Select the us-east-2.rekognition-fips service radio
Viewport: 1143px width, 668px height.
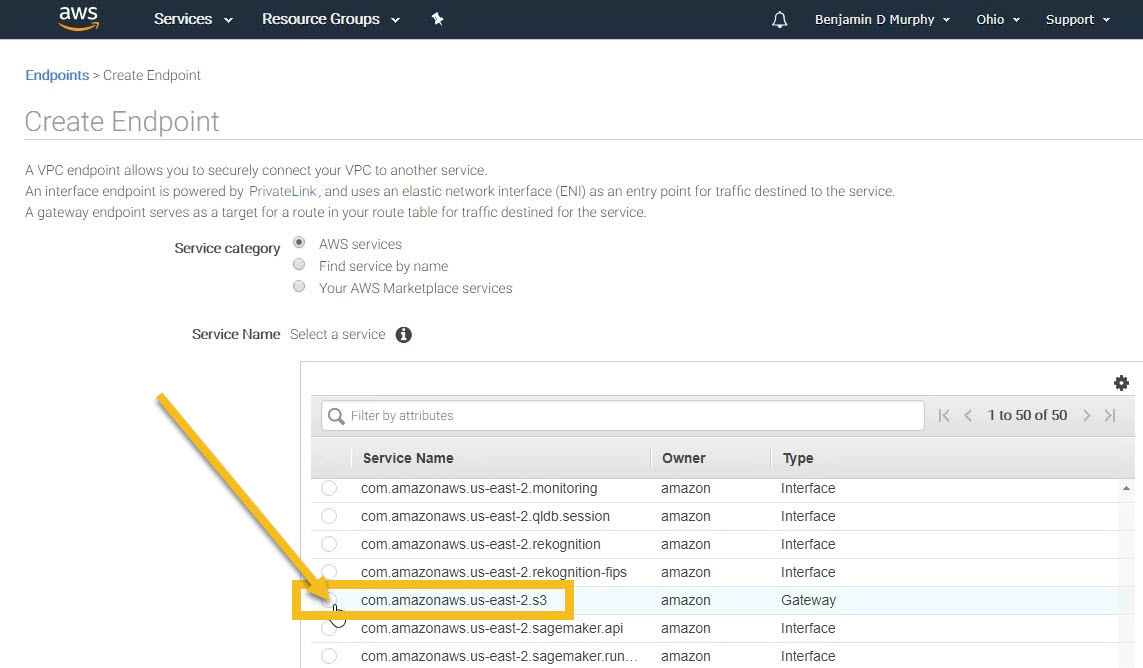point(329,572)
